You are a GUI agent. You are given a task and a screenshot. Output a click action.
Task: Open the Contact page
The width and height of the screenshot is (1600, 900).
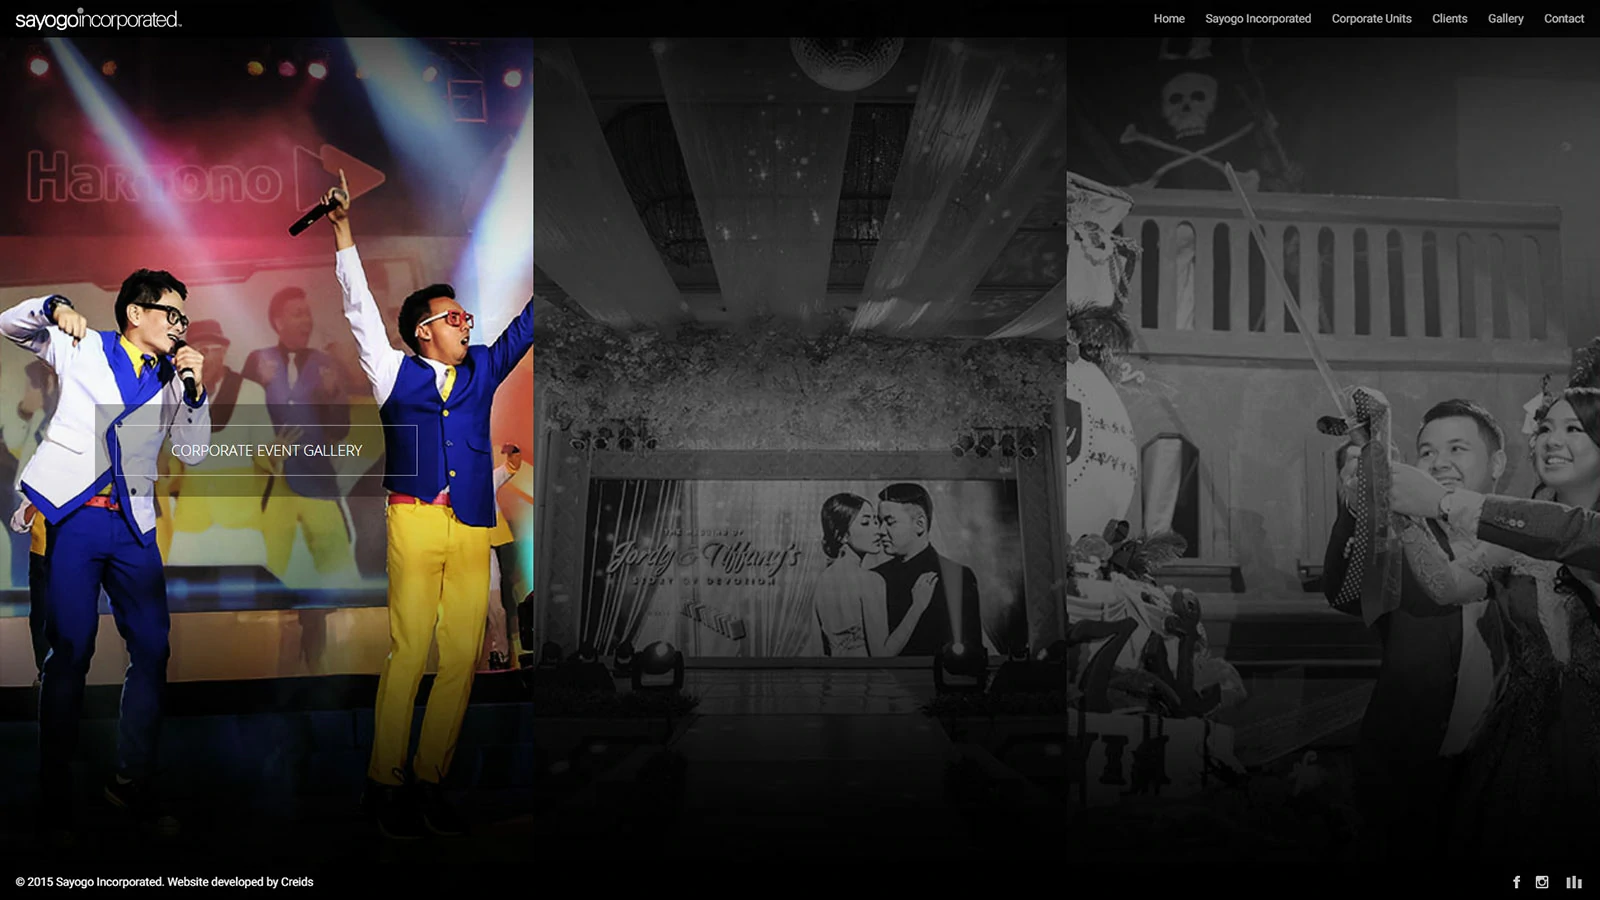click(x=1563, y=19)
